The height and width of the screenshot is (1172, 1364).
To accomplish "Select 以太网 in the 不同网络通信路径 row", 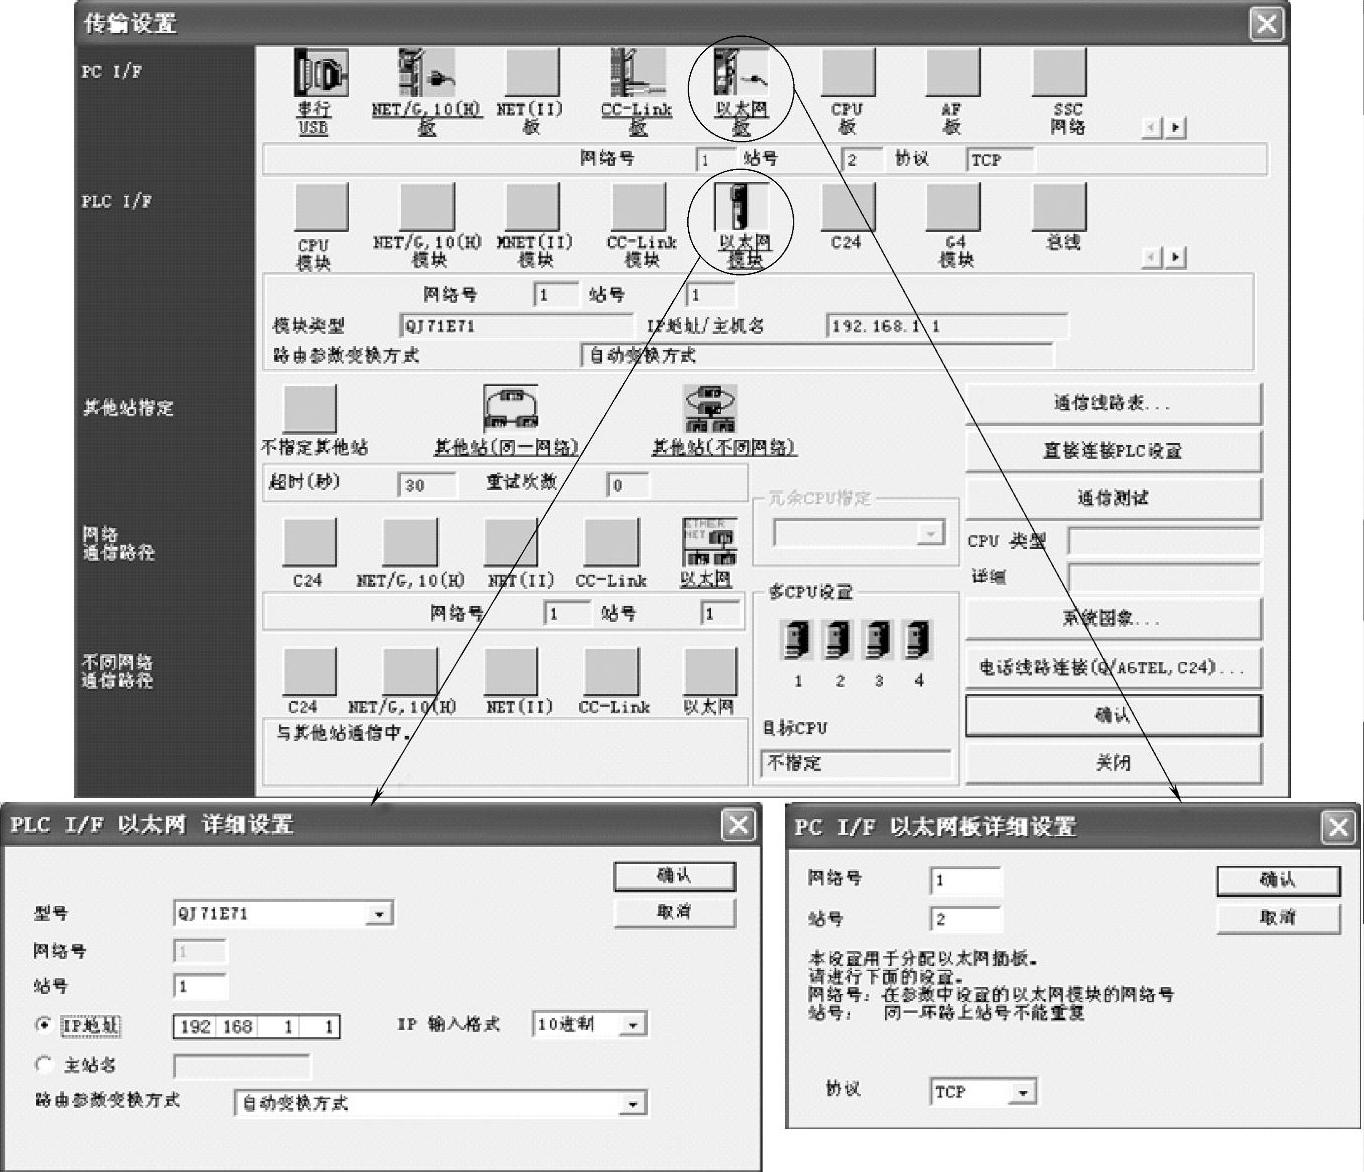I will [x=710, y=671].
